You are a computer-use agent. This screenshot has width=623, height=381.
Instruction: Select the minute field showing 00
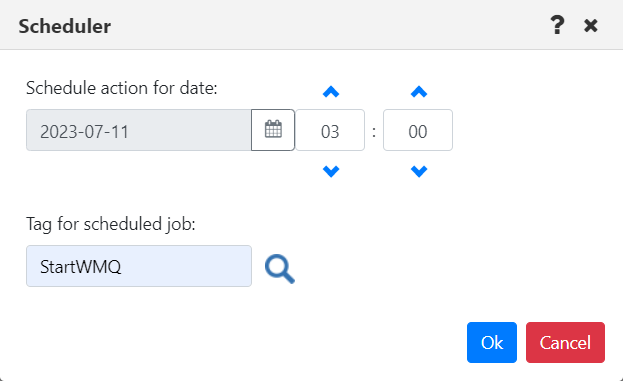418,130
